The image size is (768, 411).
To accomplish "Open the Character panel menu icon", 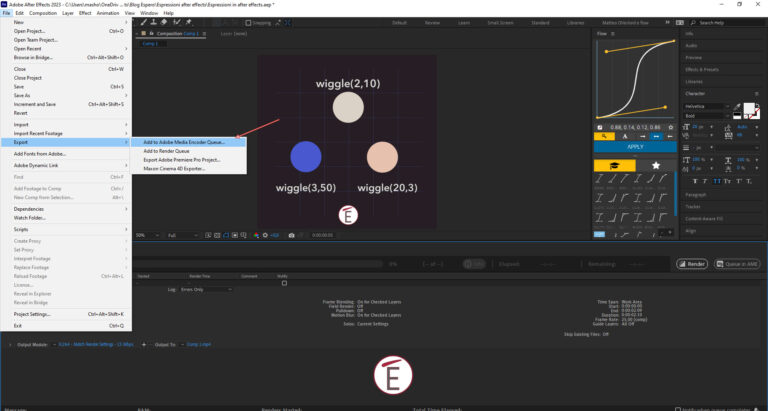I will pyautogui.click(x=757, y=94).
